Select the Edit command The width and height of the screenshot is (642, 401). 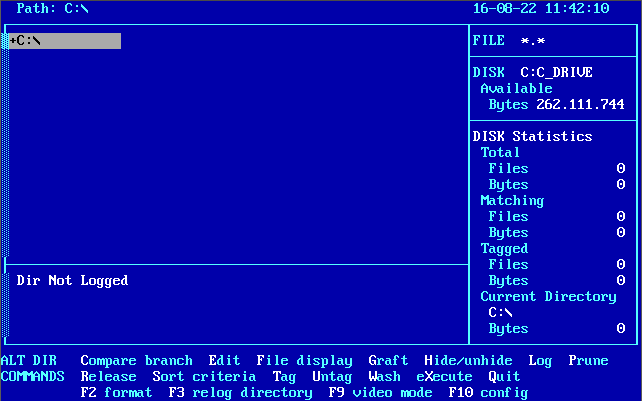[224, 361]
